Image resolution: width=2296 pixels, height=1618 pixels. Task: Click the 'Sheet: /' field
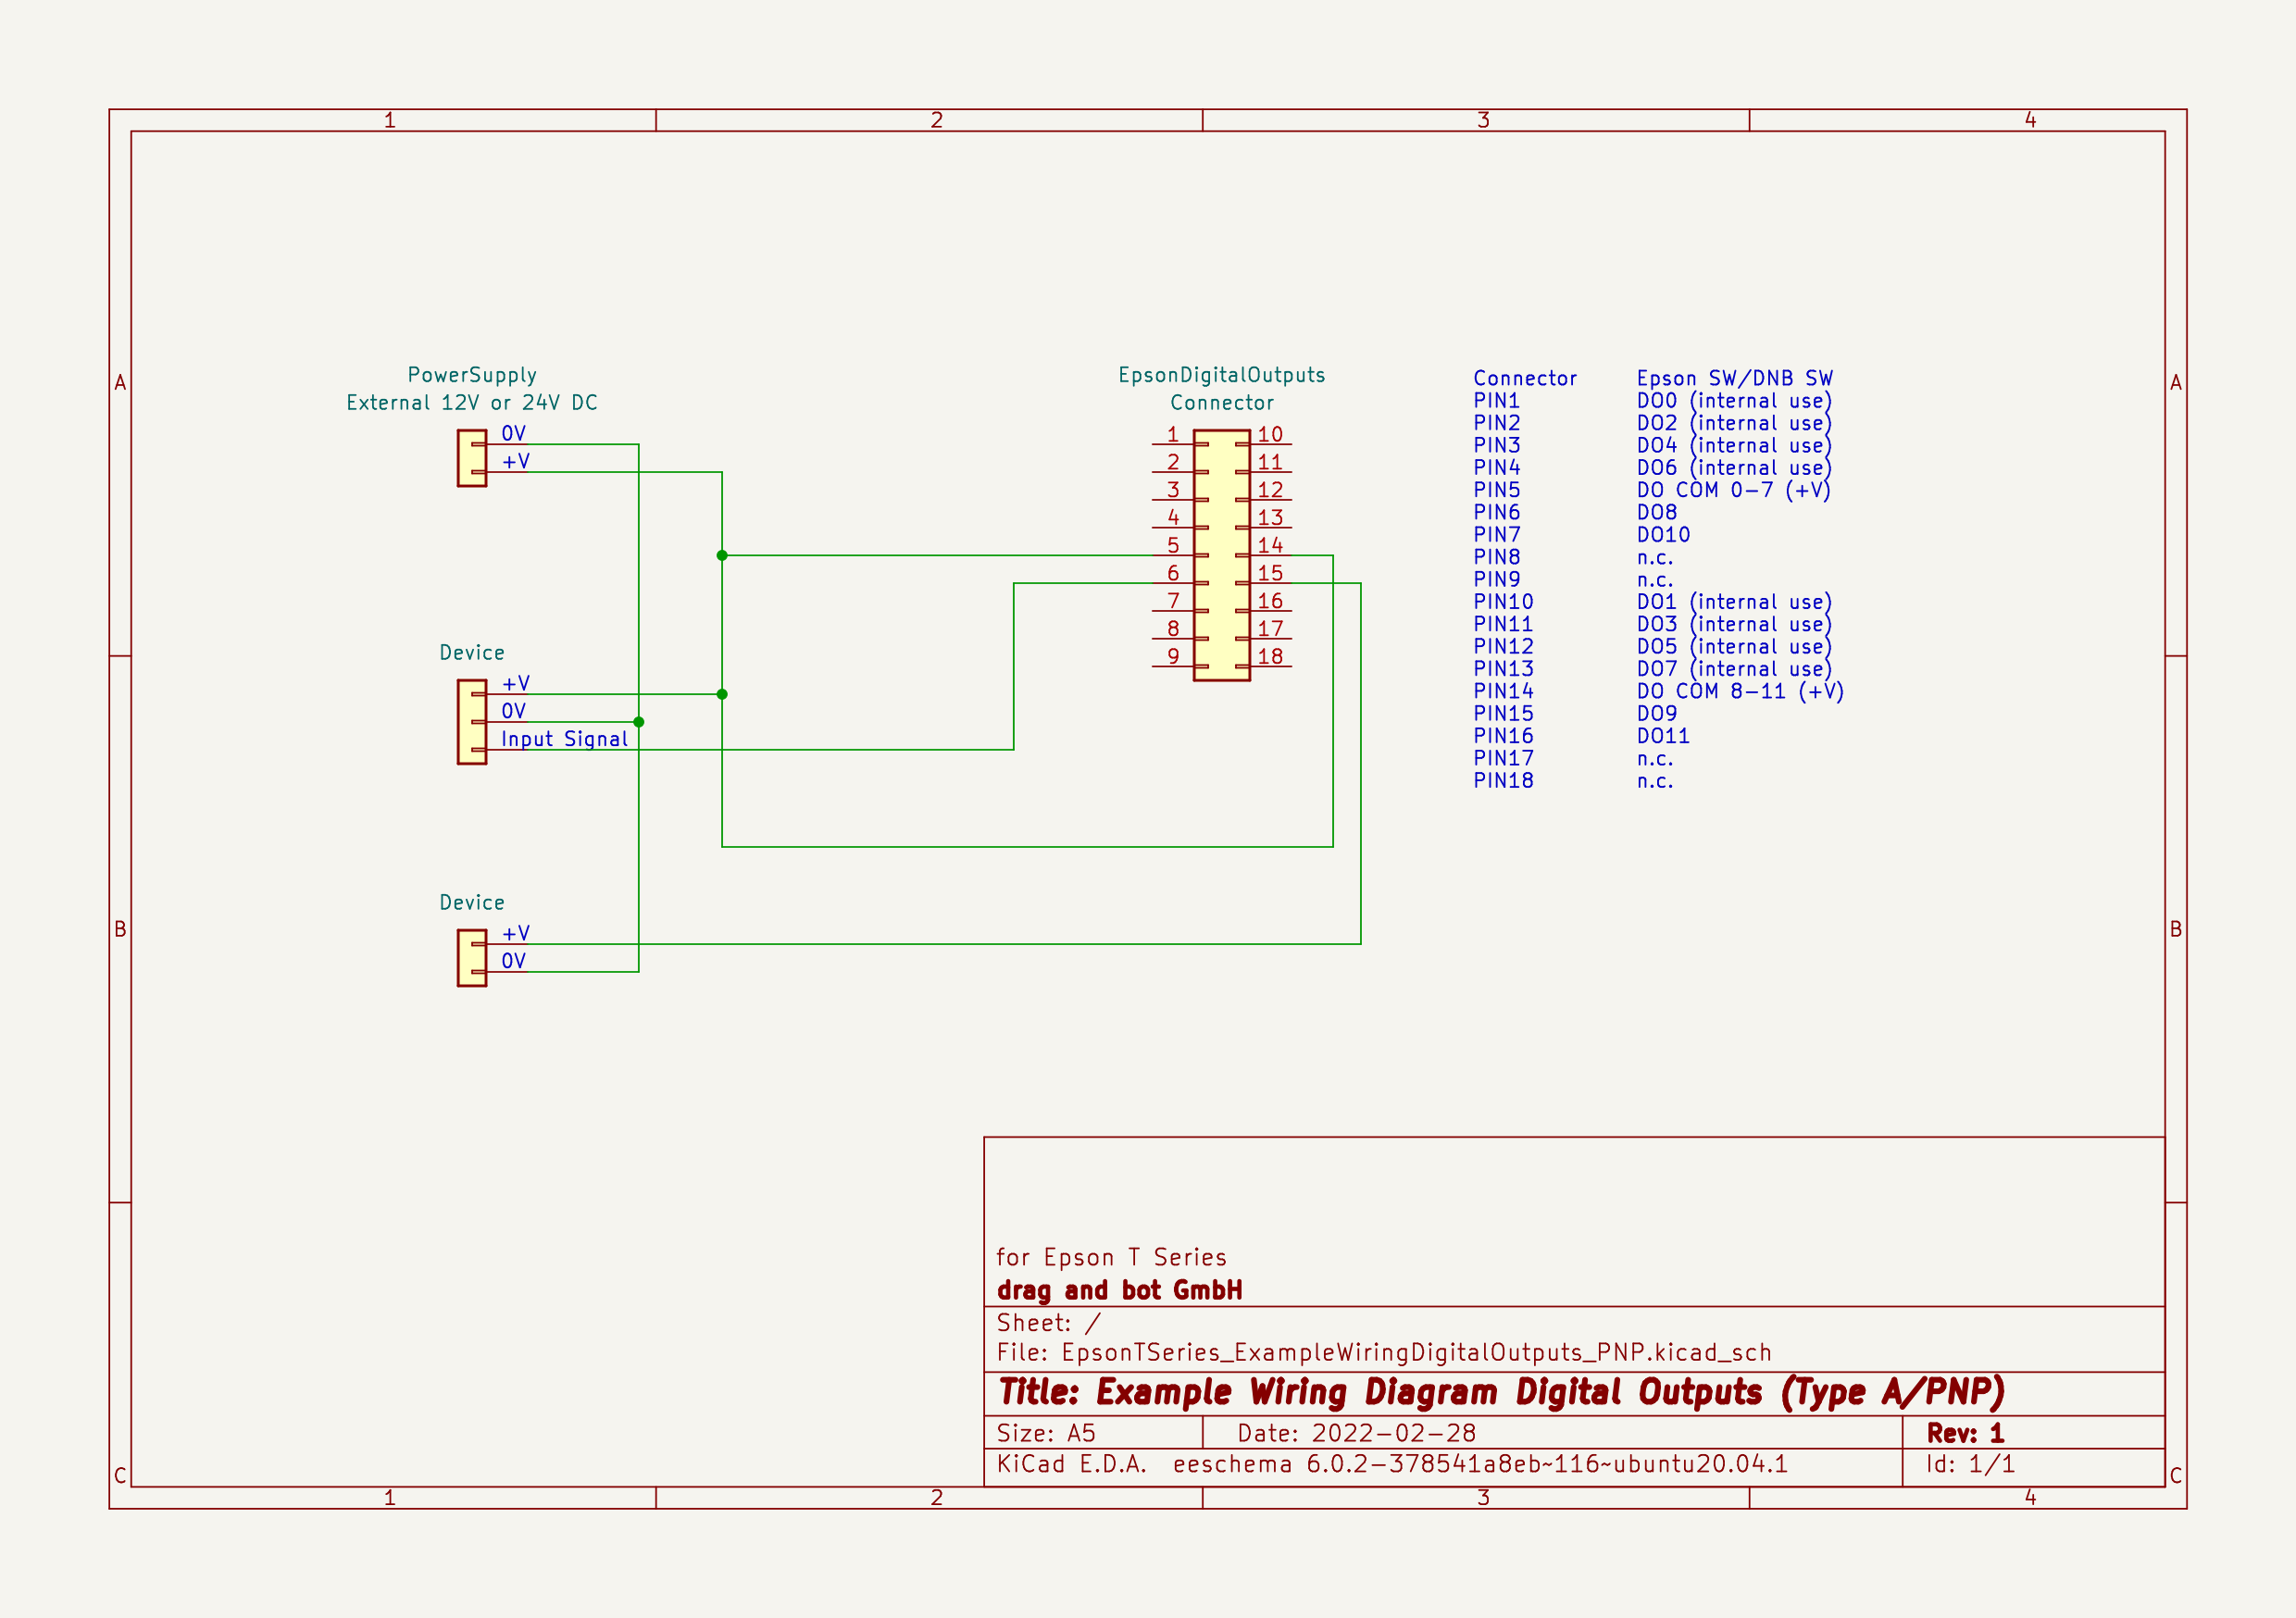pyautogui.click(x=1048, y=1323)
